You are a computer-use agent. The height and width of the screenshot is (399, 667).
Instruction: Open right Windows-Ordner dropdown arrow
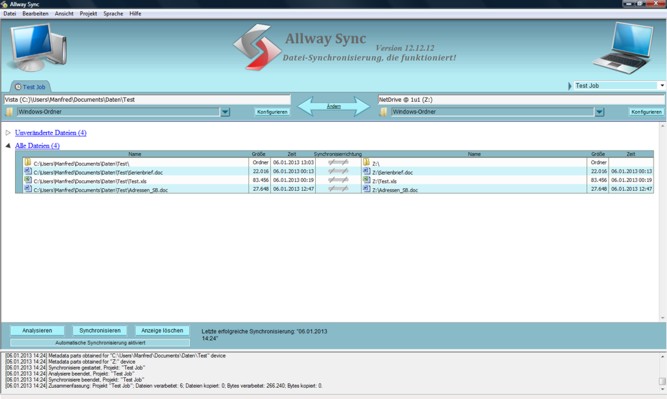coord(599,112)
